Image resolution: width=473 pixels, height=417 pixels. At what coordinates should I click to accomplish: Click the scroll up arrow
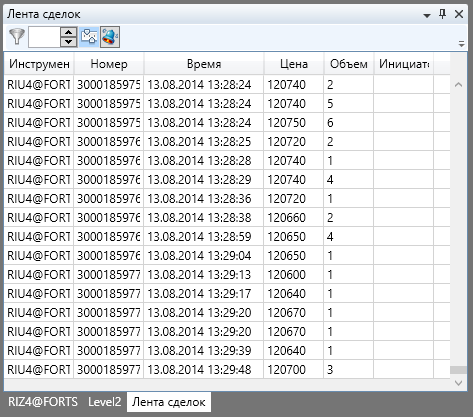tap(458, 85)
